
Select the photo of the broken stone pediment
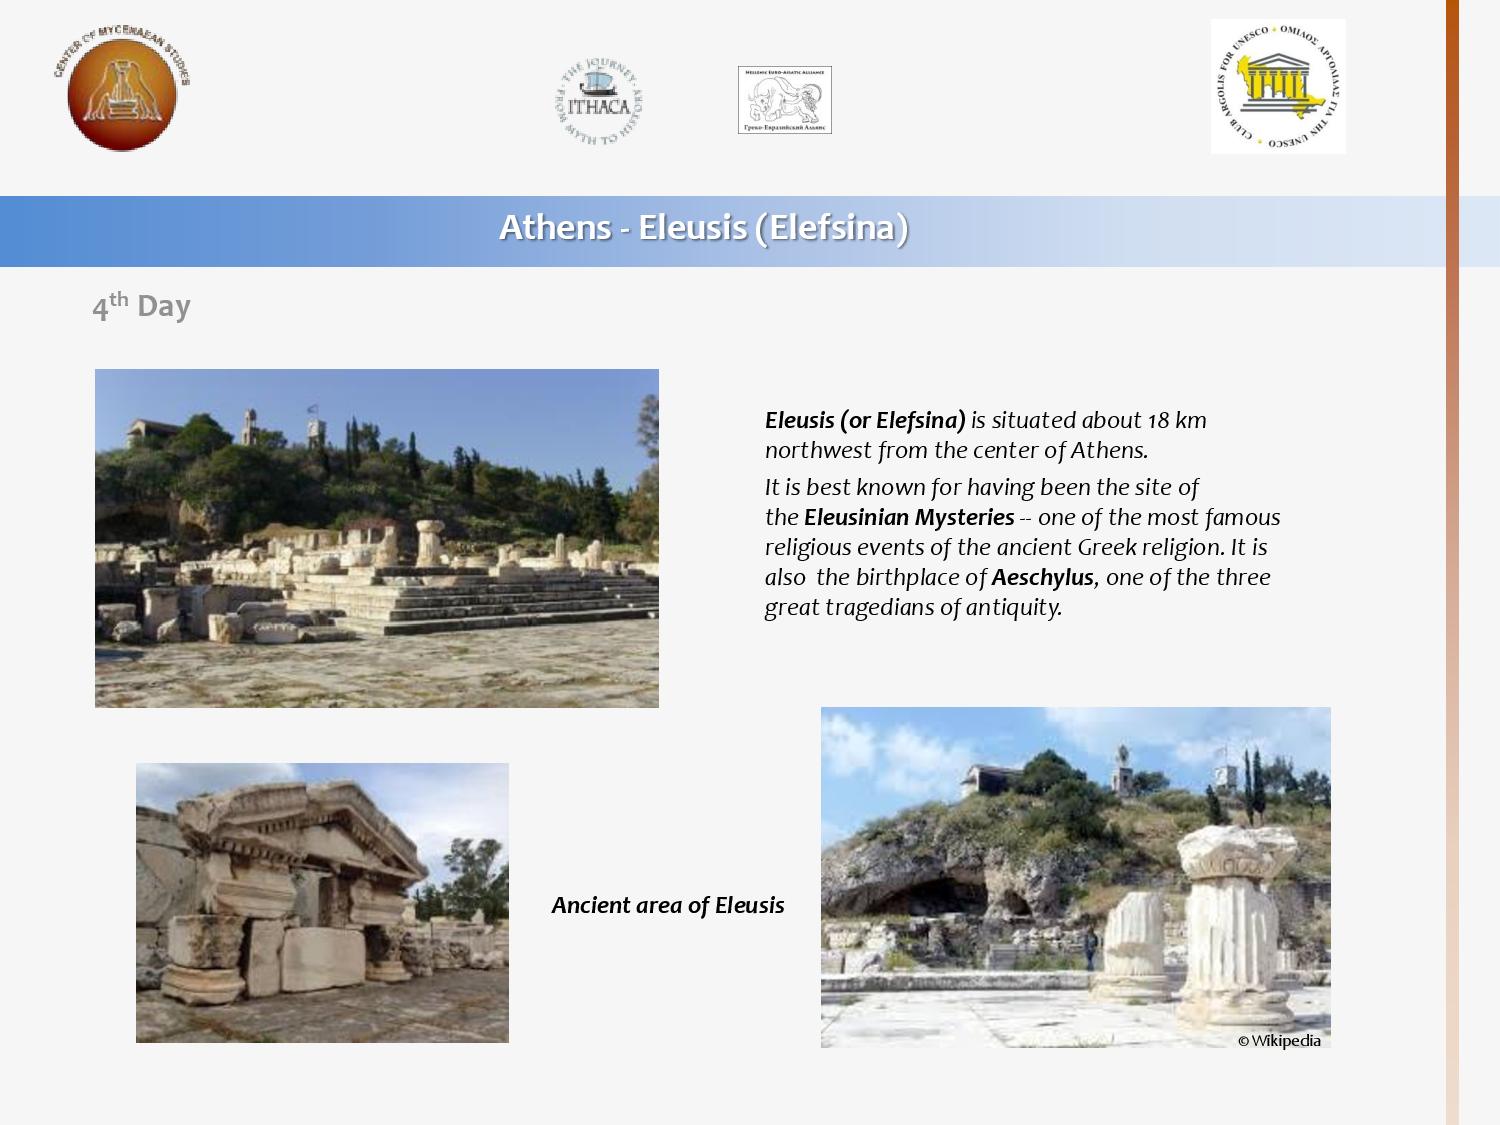point(322,902)
